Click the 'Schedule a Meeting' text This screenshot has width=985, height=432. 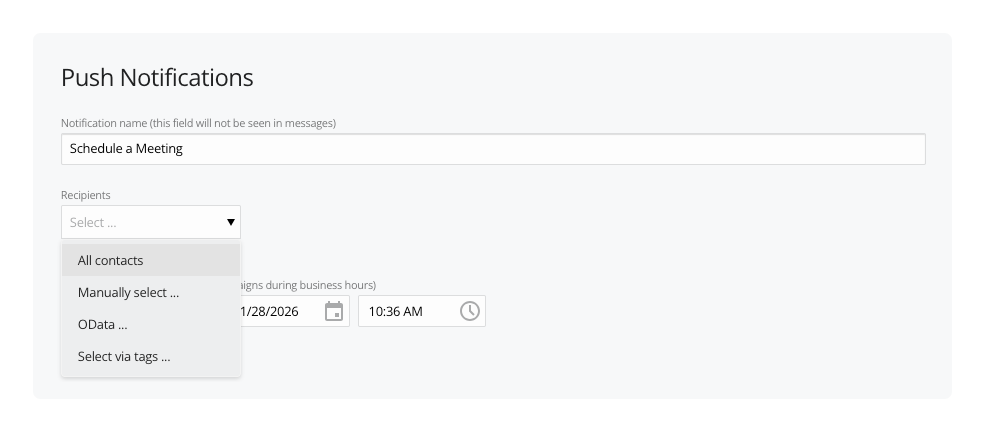[x=126, y=149]
